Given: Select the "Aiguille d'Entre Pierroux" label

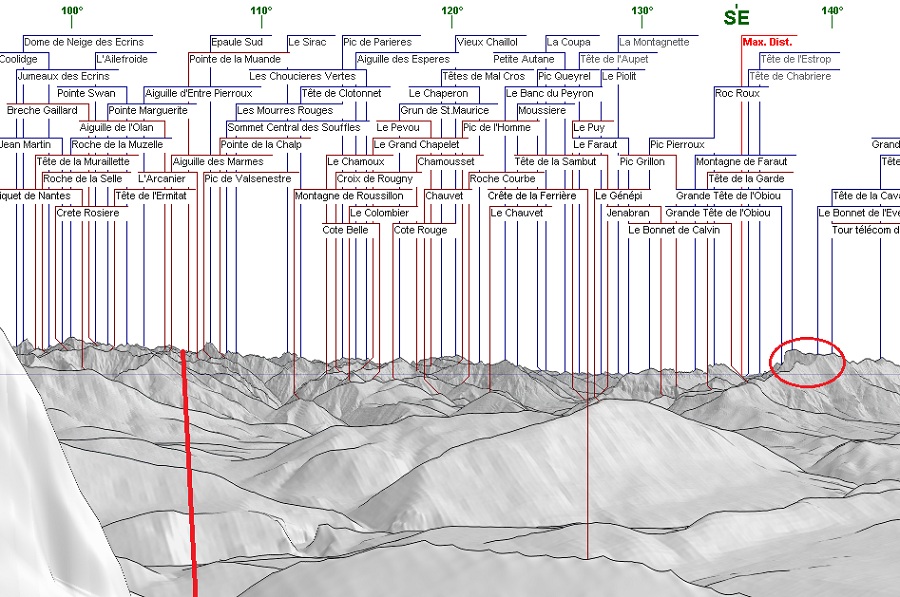Looking at the screenshot, I should [x=199, y=94].
